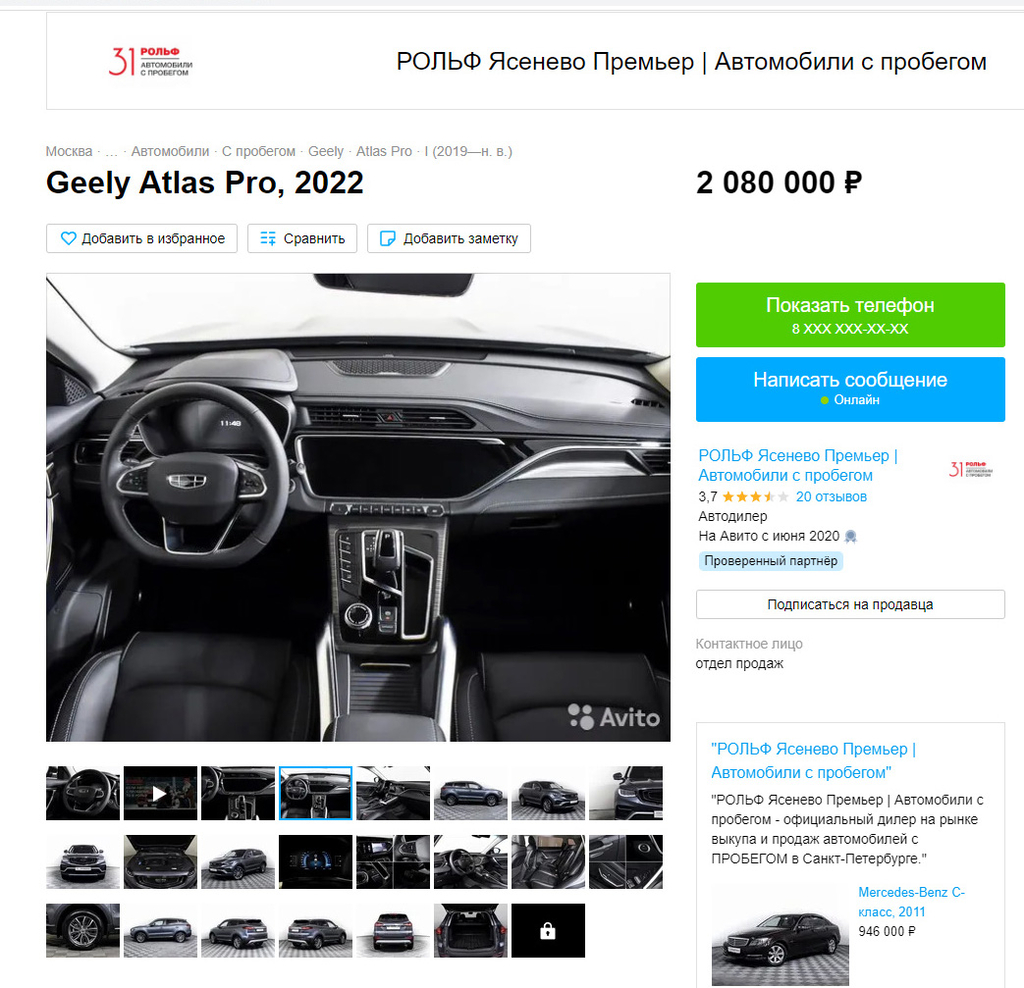Click the Рольф logo in the top banner

[151, 61]
